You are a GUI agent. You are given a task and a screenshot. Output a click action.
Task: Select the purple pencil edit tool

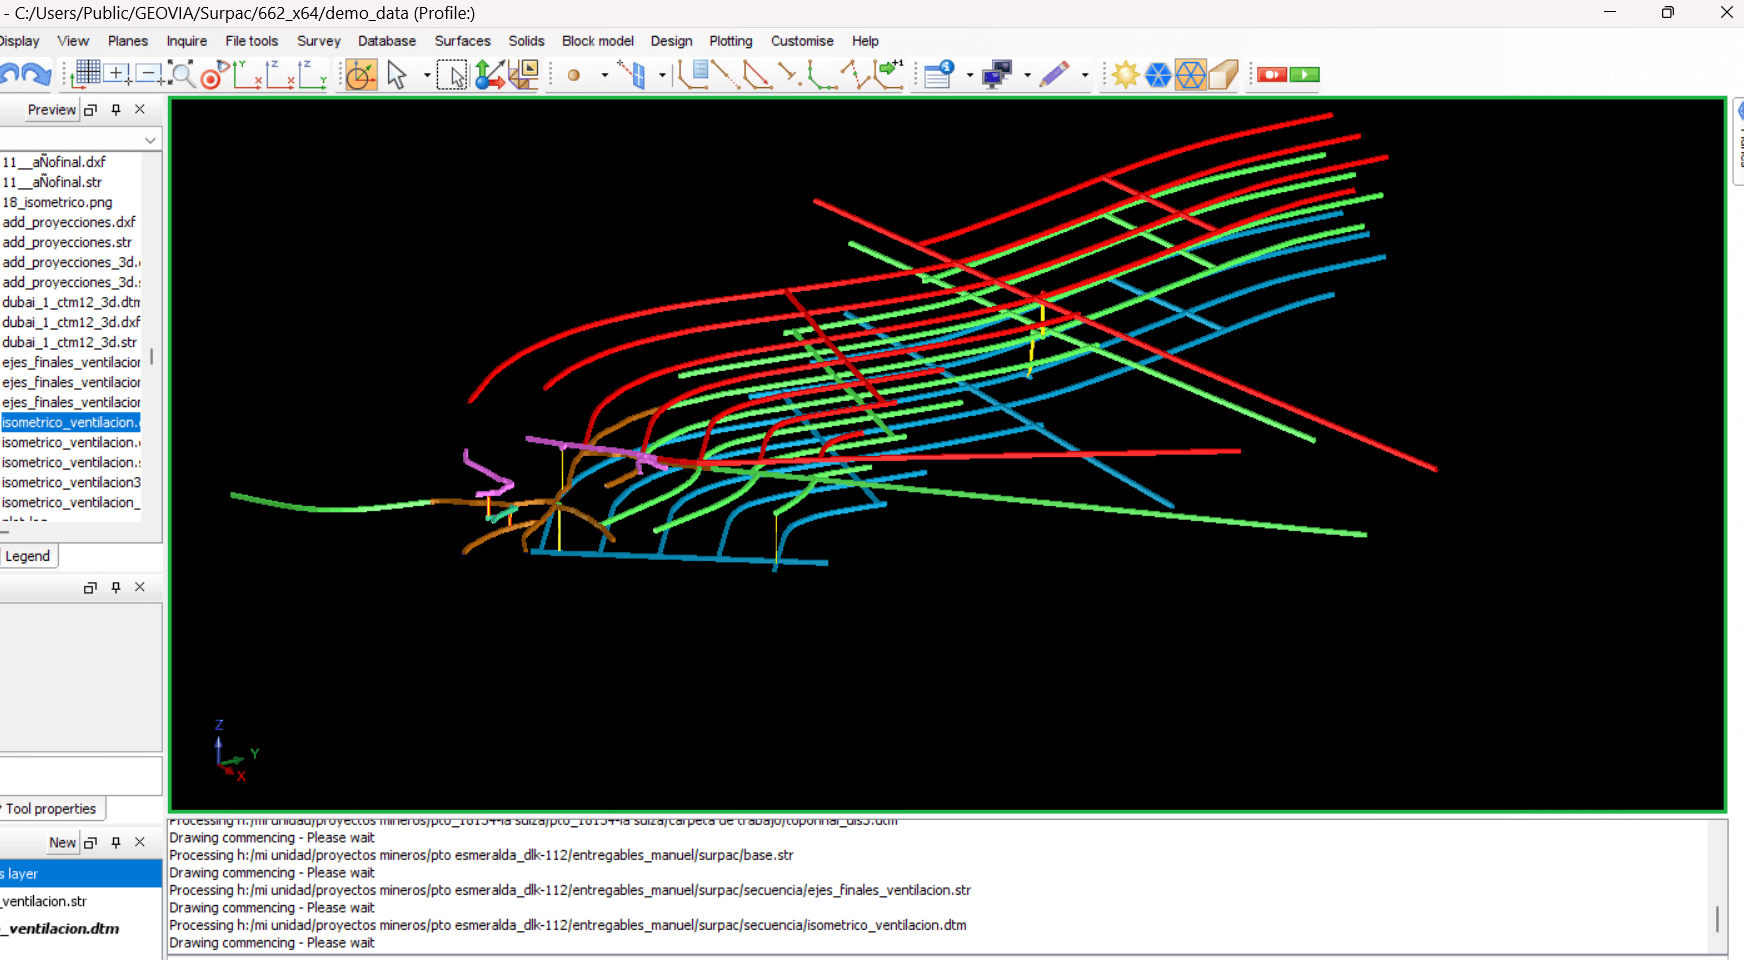point(1054,75)
